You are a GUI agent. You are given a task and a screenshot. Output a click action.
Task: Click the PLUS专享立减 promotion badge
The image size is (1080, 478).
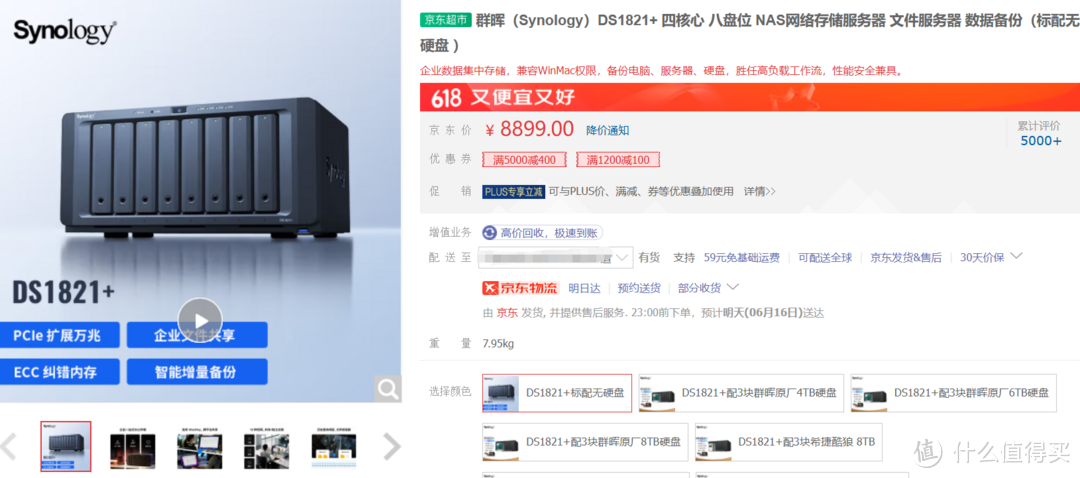(x=514, y=191)
